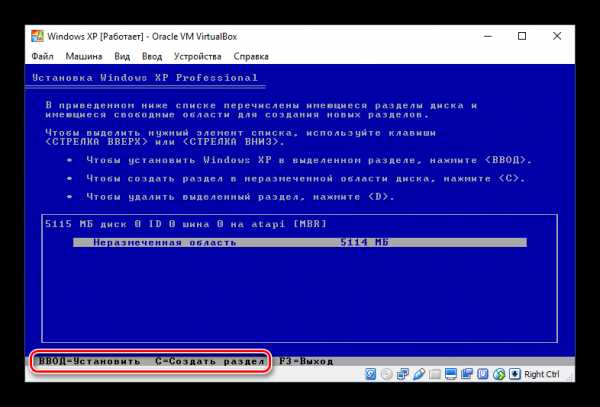Maximize the VirtualBox window
This screenshot has height=407, width=600.
[521, 36]
